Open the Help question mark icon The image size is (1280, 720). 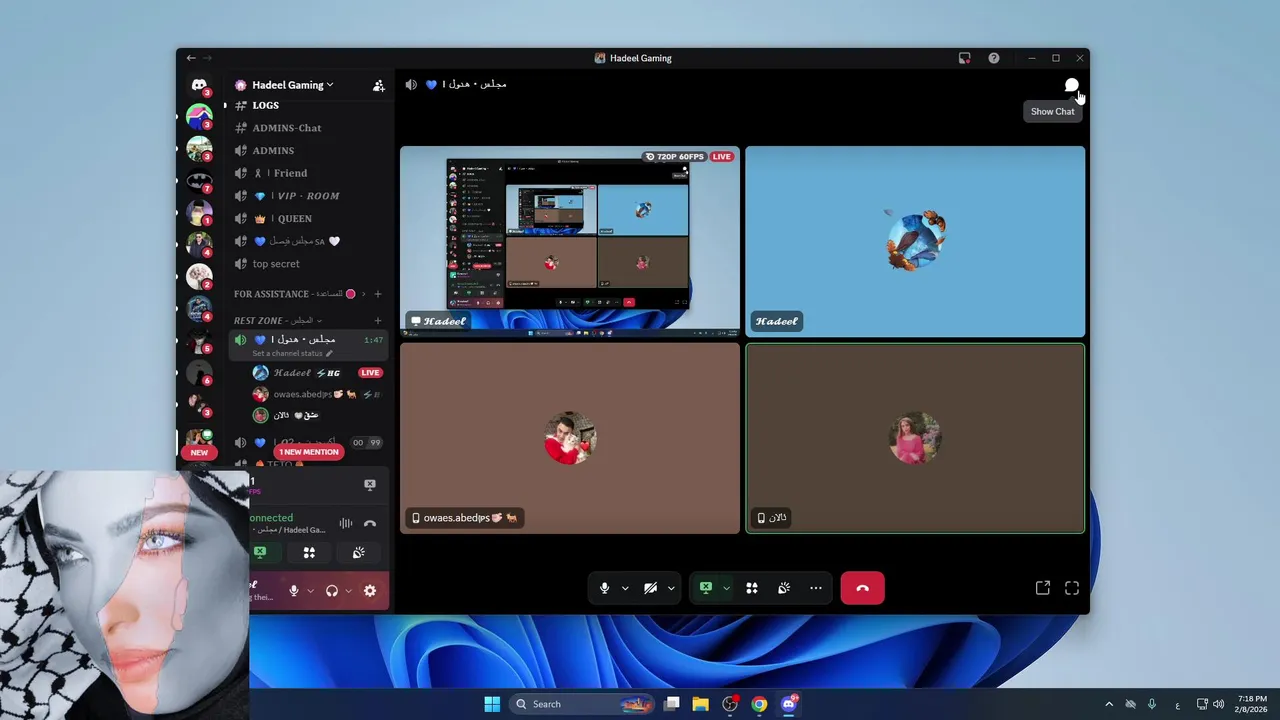coord(993,58)
